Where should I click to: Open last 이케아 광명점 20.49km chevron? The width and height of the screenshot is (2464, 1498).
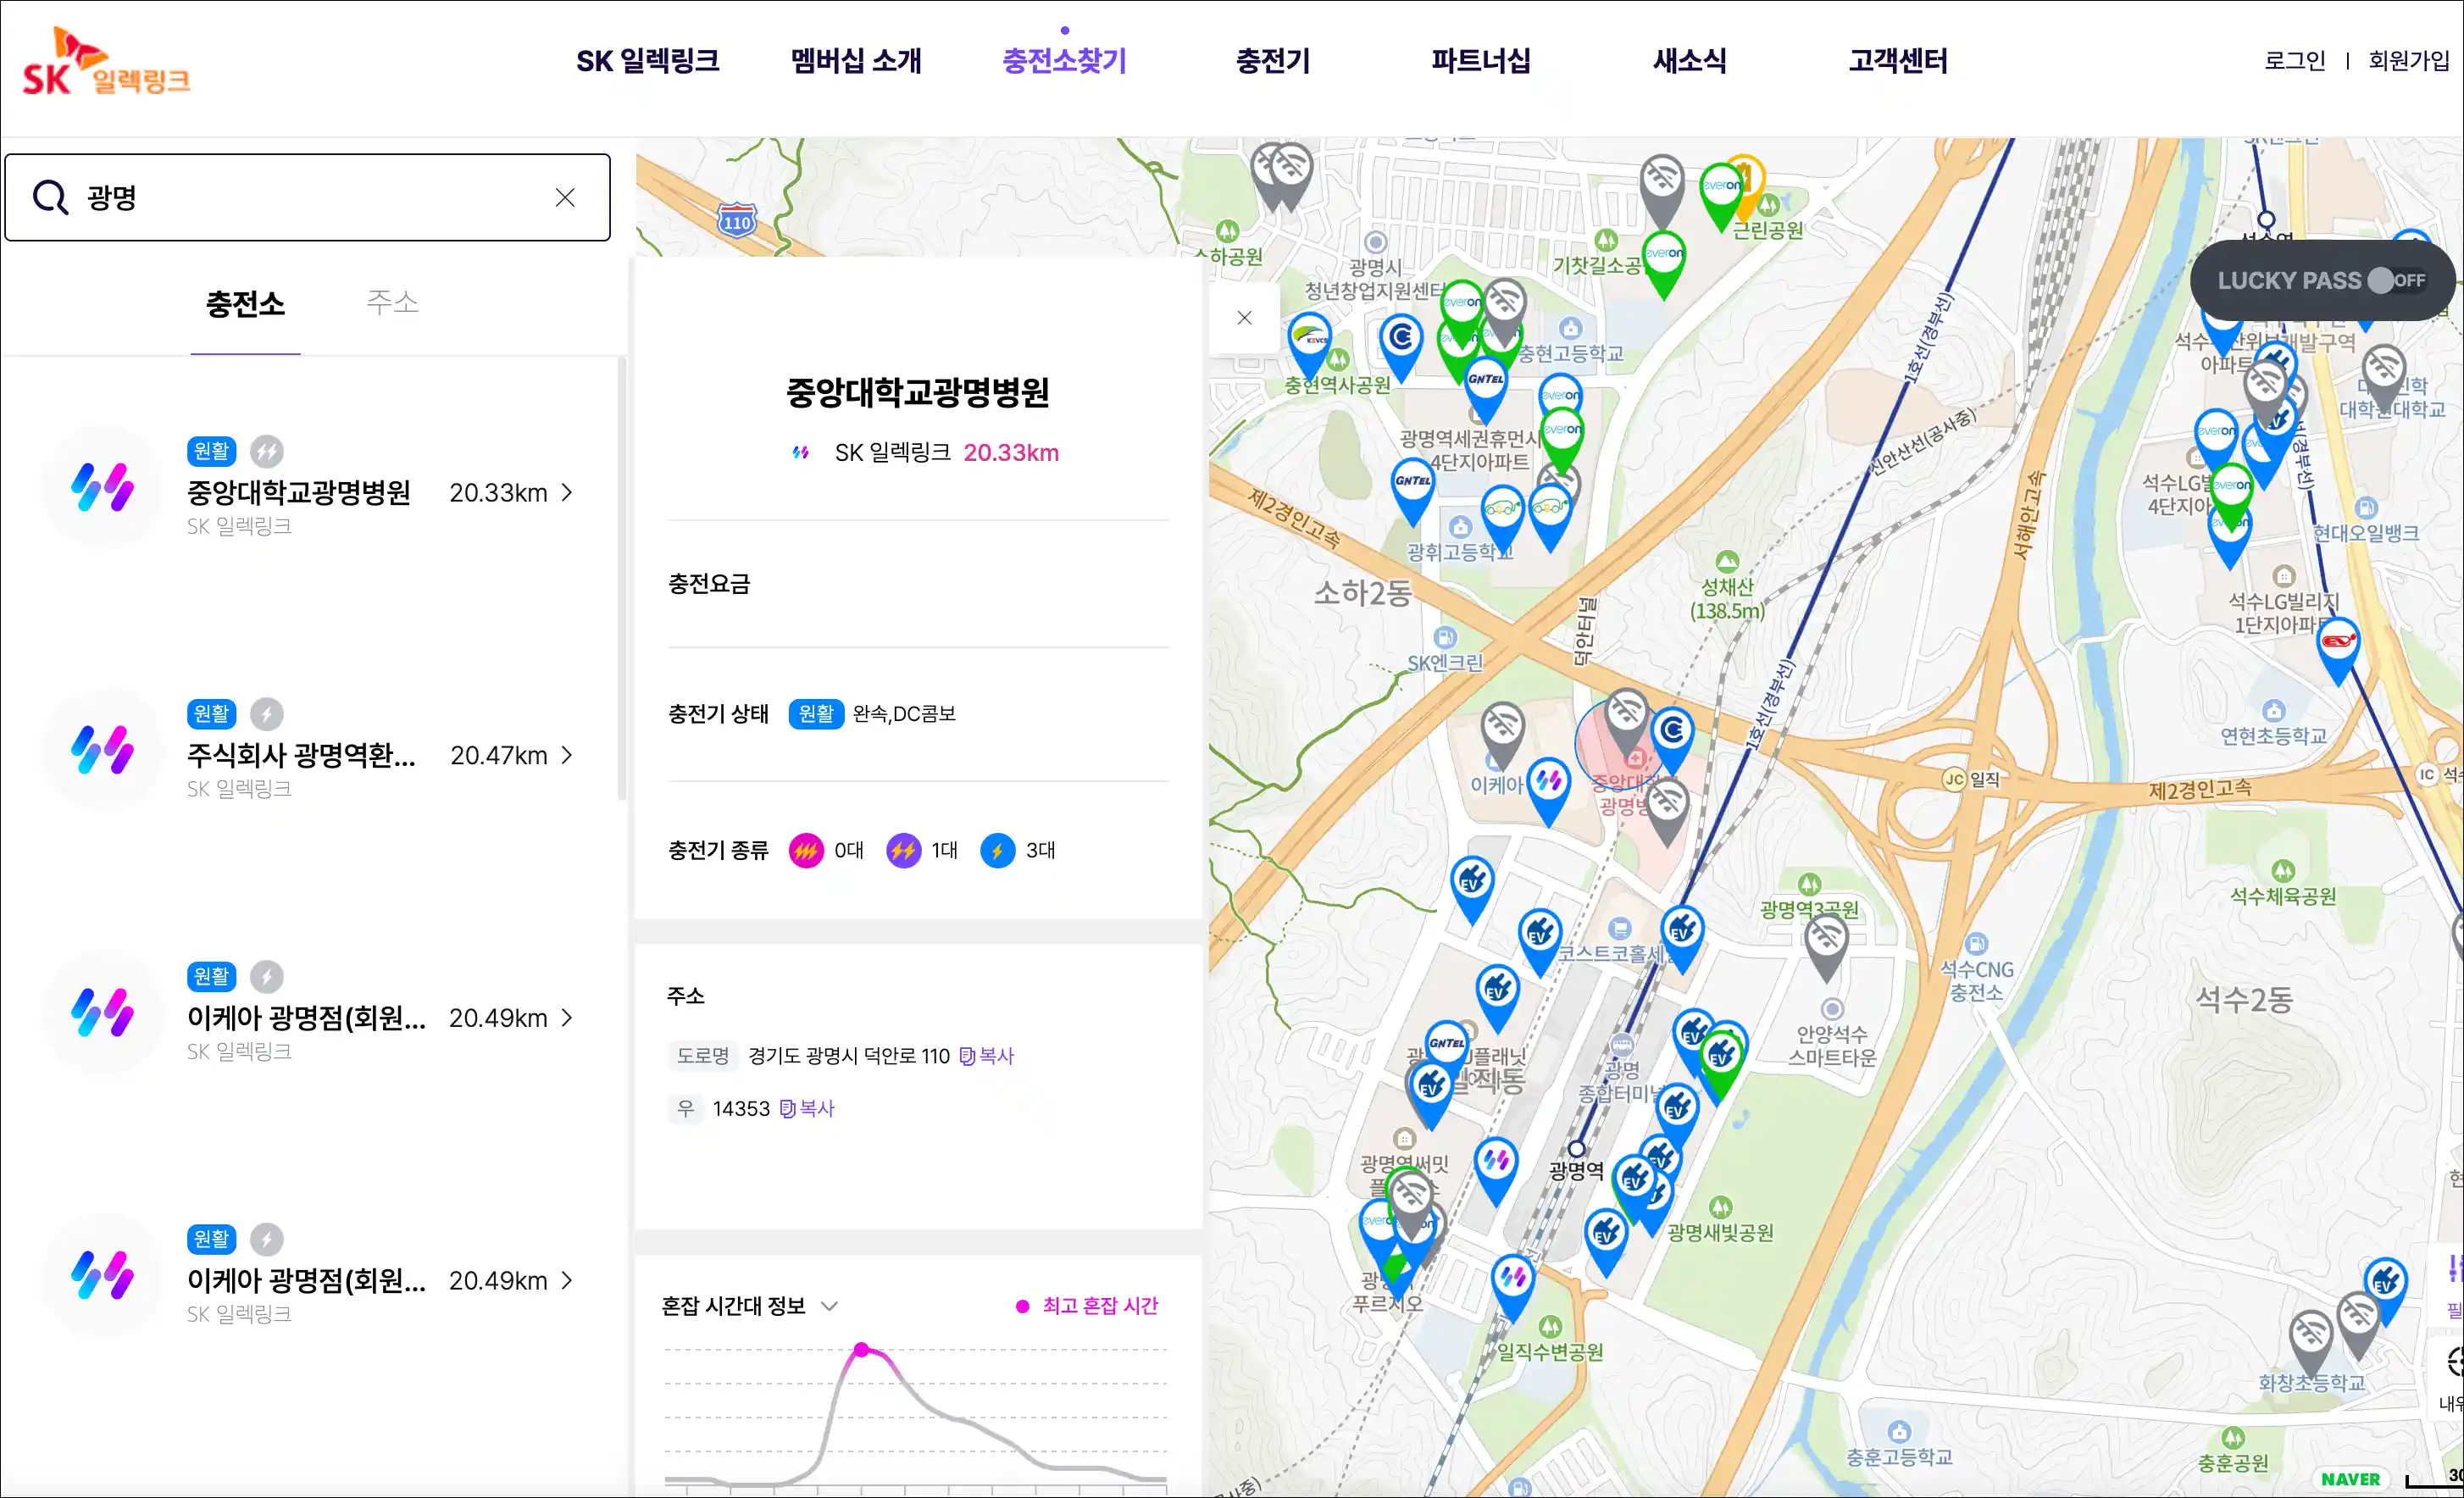coord(568,1281)
